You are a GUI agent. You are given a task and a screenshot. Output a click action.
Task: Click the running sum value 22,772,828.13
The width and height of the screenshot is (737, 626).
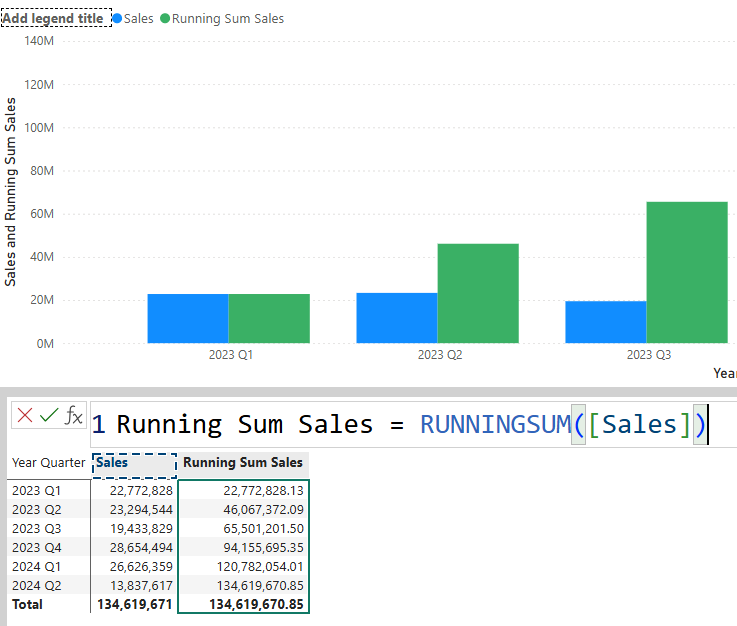(263, 491)
